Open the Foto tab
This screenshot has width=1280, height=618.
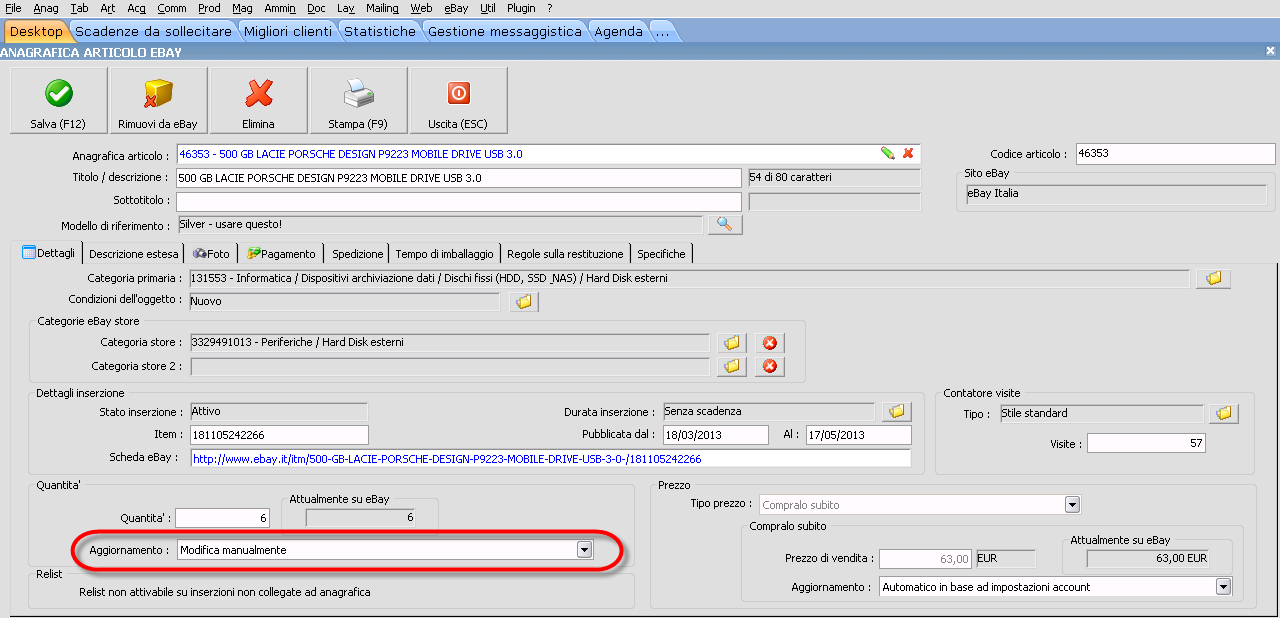point(211,254)
